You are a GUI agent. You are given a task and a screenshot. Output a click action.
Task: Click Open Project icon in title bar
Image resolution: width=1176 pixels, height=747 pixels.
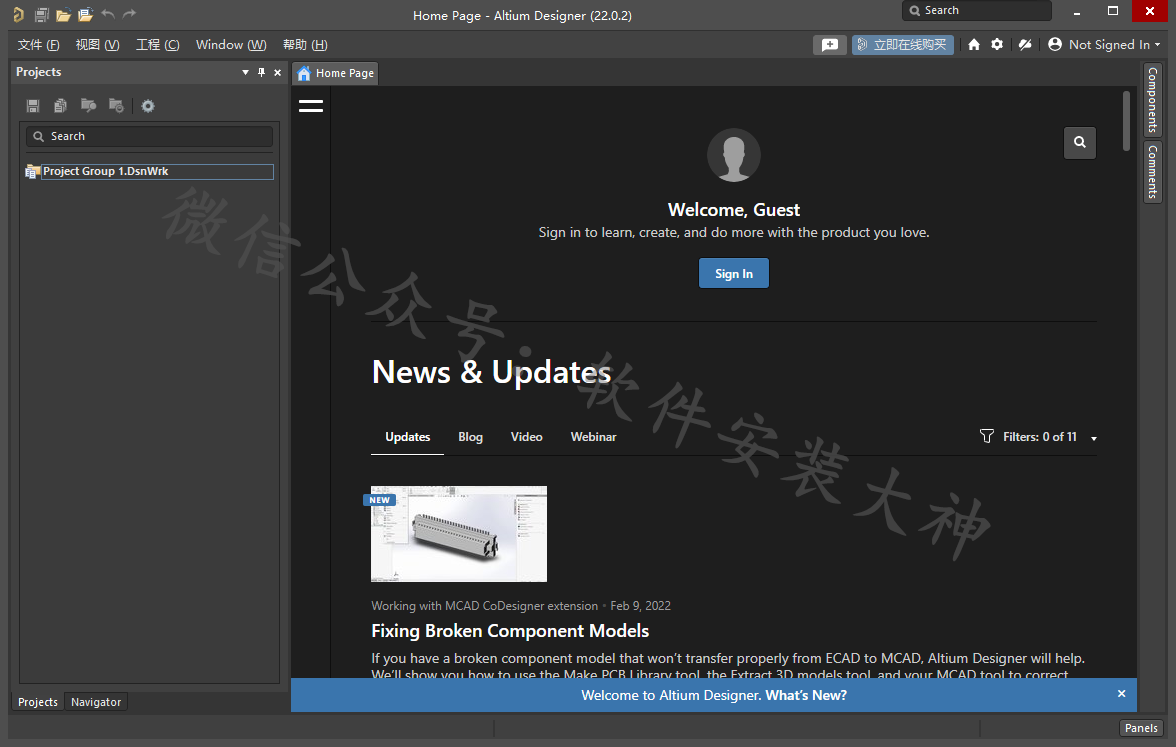click(x=86, y=14)
